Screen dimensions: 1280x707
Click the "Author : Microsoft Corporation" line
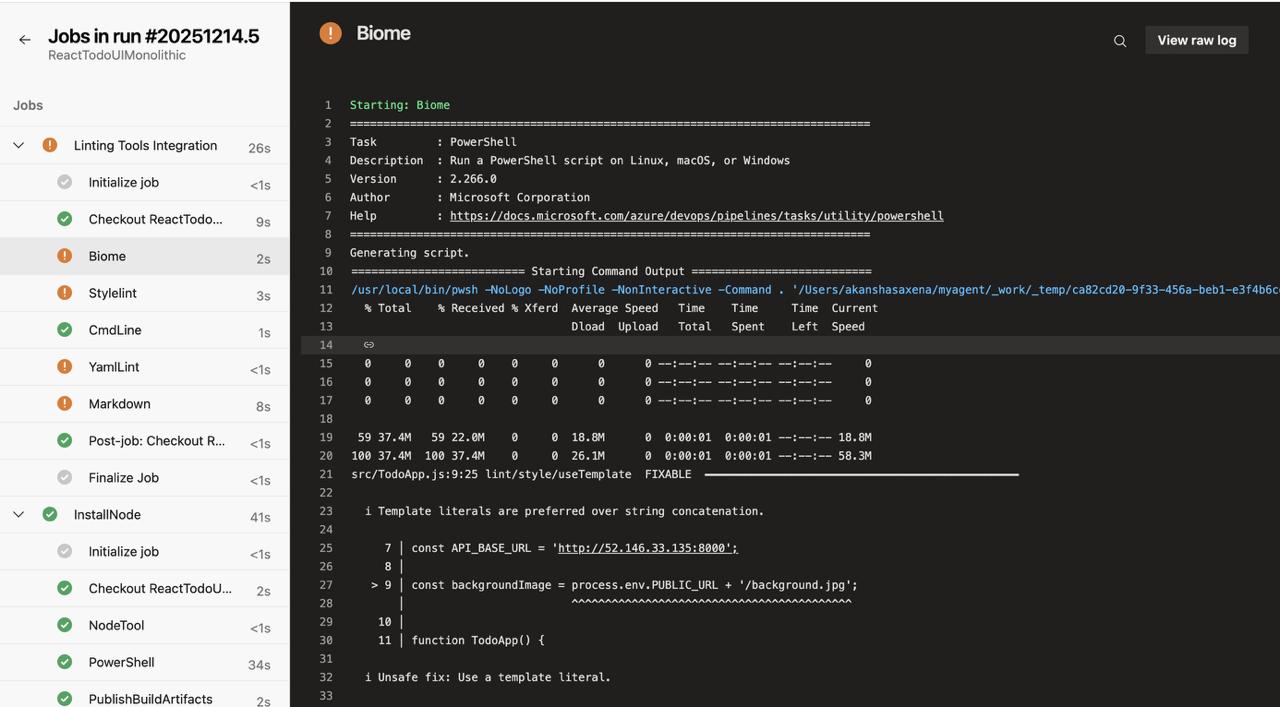(470, 197)
